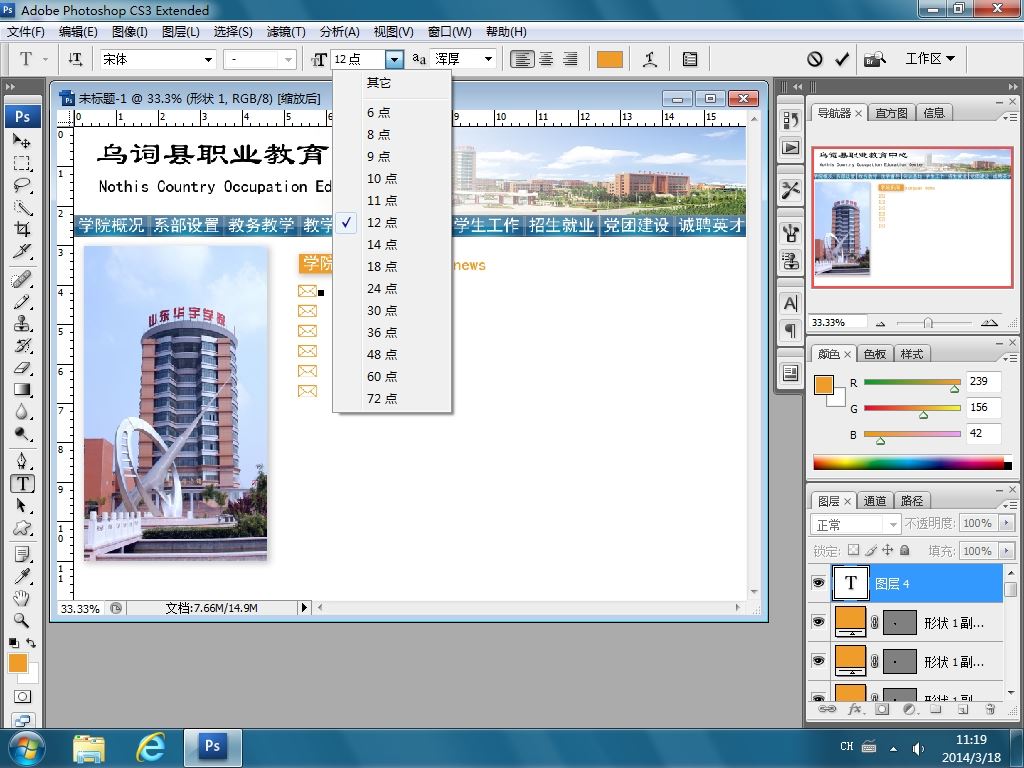
Task: Select the Move tool
Action: pos(22,140)
